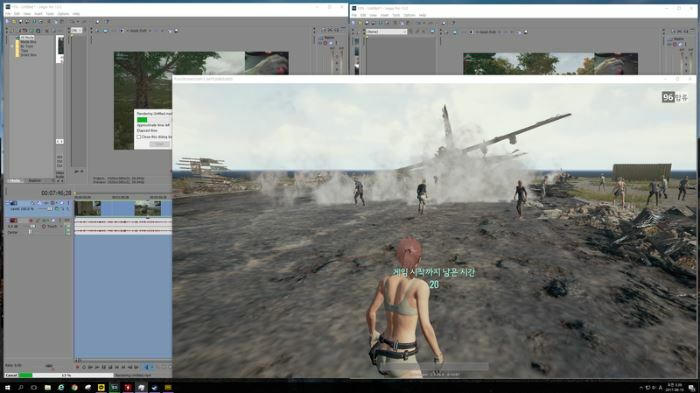Expand the media bins tree node

(x=12, y=46)
